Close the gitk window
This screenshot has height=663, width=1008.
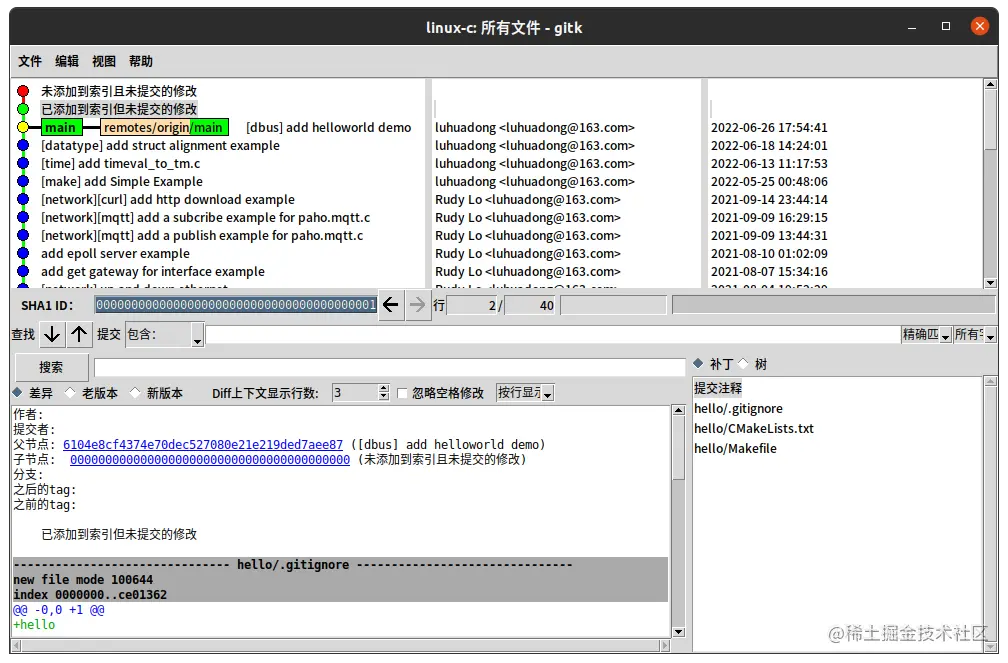tap(980, 26)
